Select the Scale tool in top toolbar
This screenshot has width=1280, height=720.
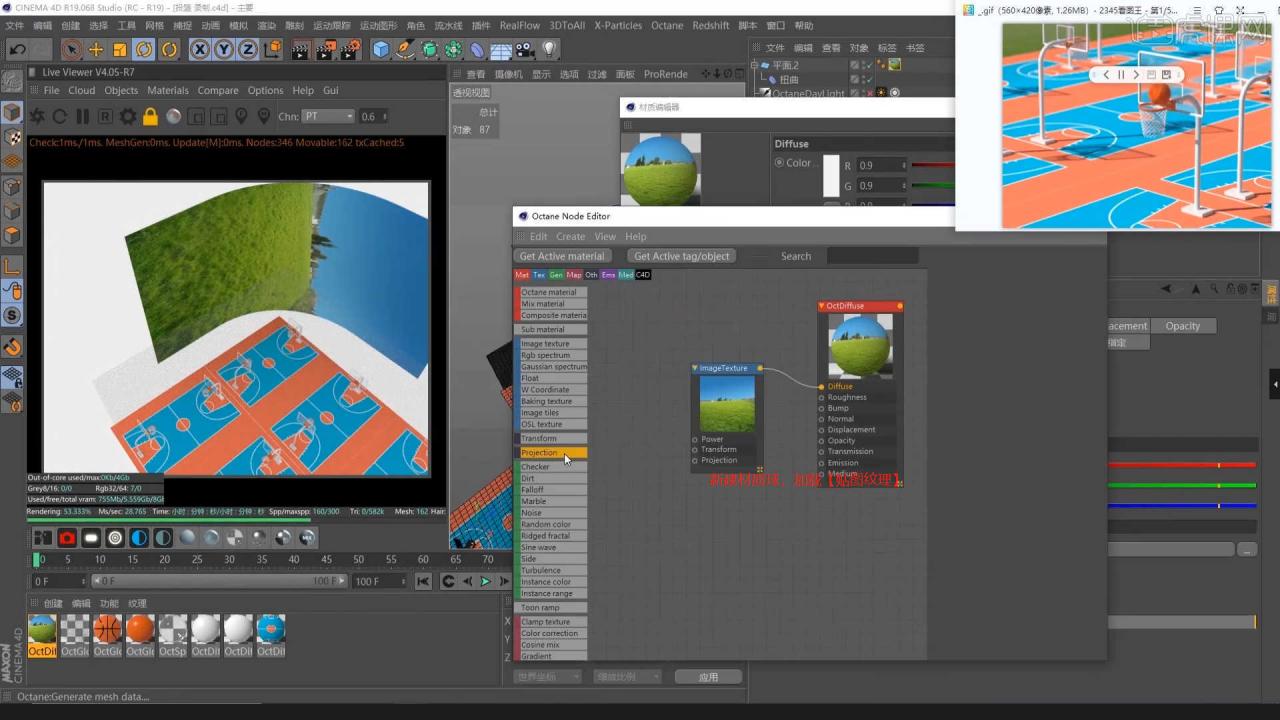pos(120,49)
